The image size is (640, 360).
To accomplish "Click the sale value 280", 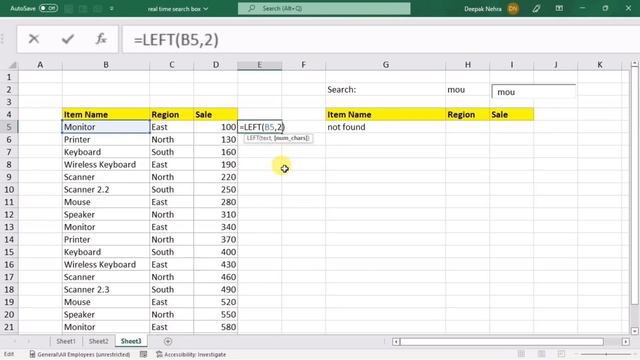I will pos(216,202).
